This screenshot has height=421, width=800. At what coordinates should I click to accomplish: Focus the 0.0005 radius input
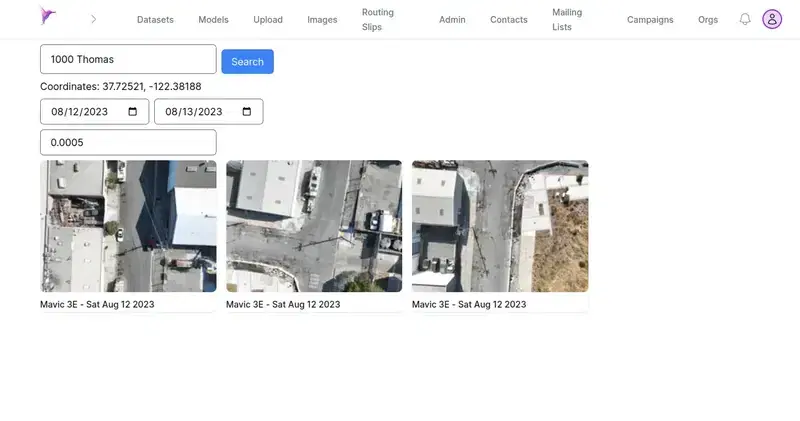[x=128, y=142]
